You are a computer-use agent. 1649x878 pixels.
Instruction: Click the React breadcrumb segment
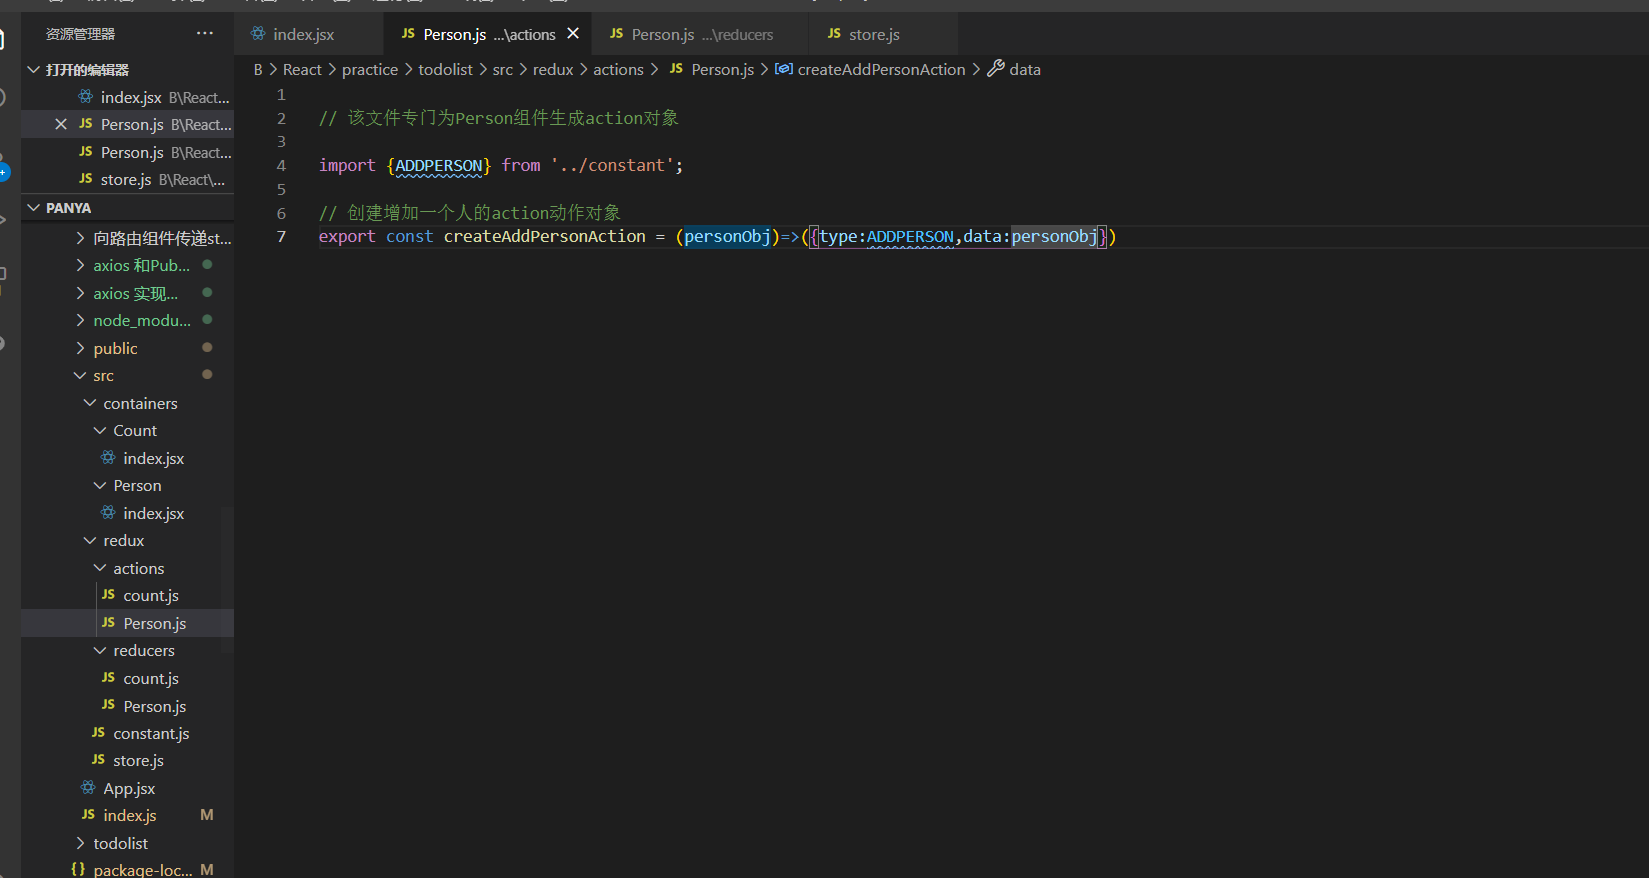coord(302,69)
